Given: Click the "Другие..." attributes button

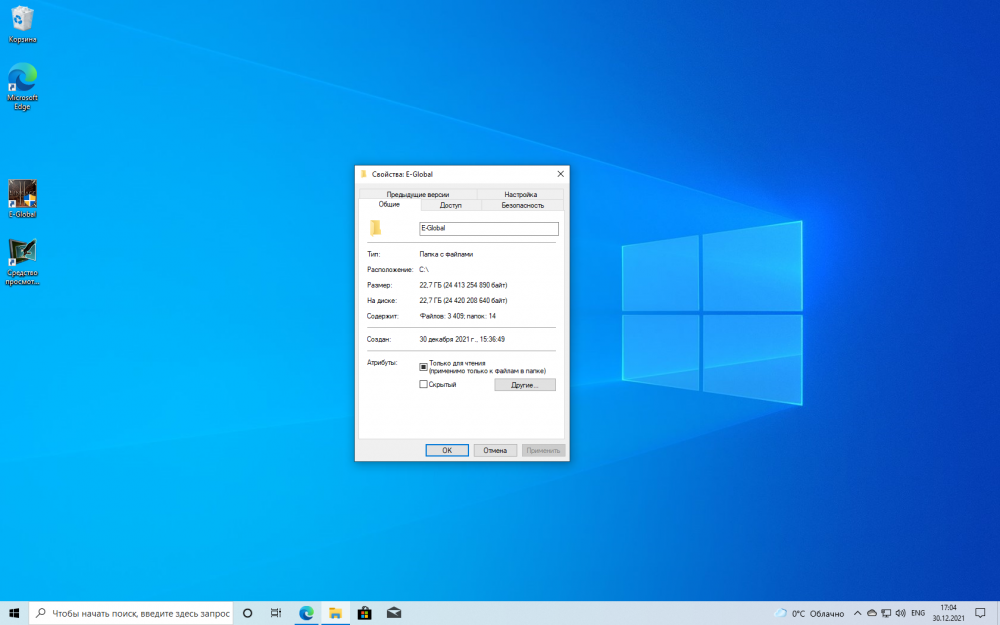Looking at the screenshot, I should [x=524, y=384].
